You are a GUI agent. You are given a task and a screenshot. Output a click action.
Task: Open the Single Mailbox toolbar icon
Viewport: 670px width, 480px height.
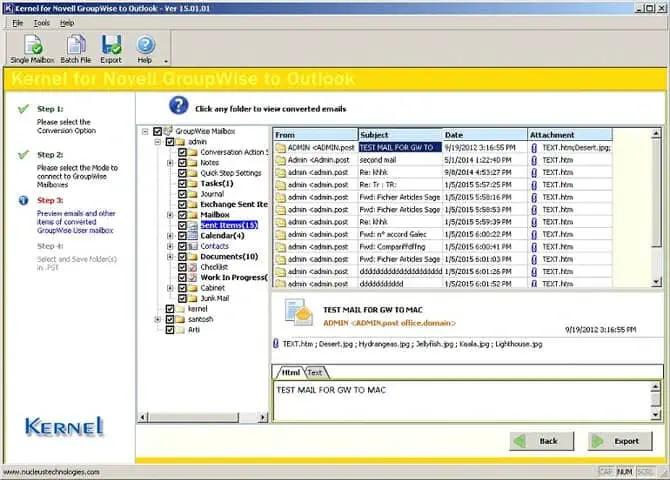(32, 44)
